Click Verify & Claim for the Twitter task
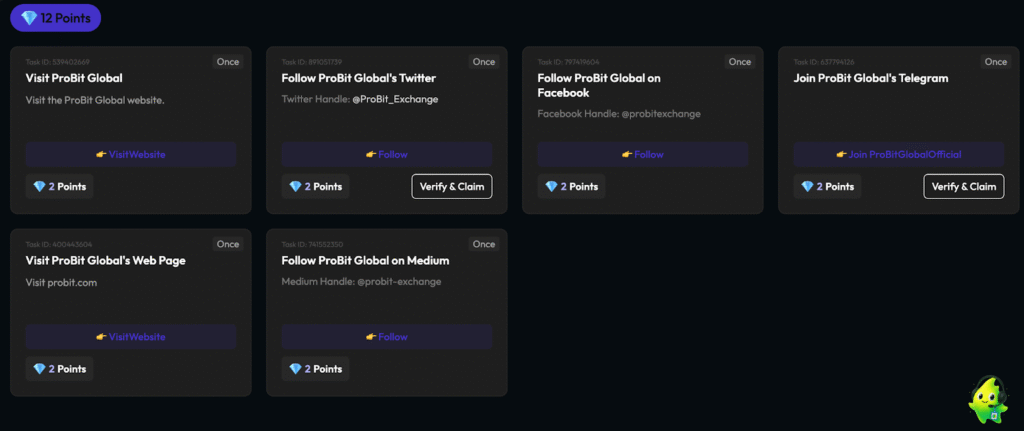This screenshot has height=431, width=1024. tap(451, 186)
